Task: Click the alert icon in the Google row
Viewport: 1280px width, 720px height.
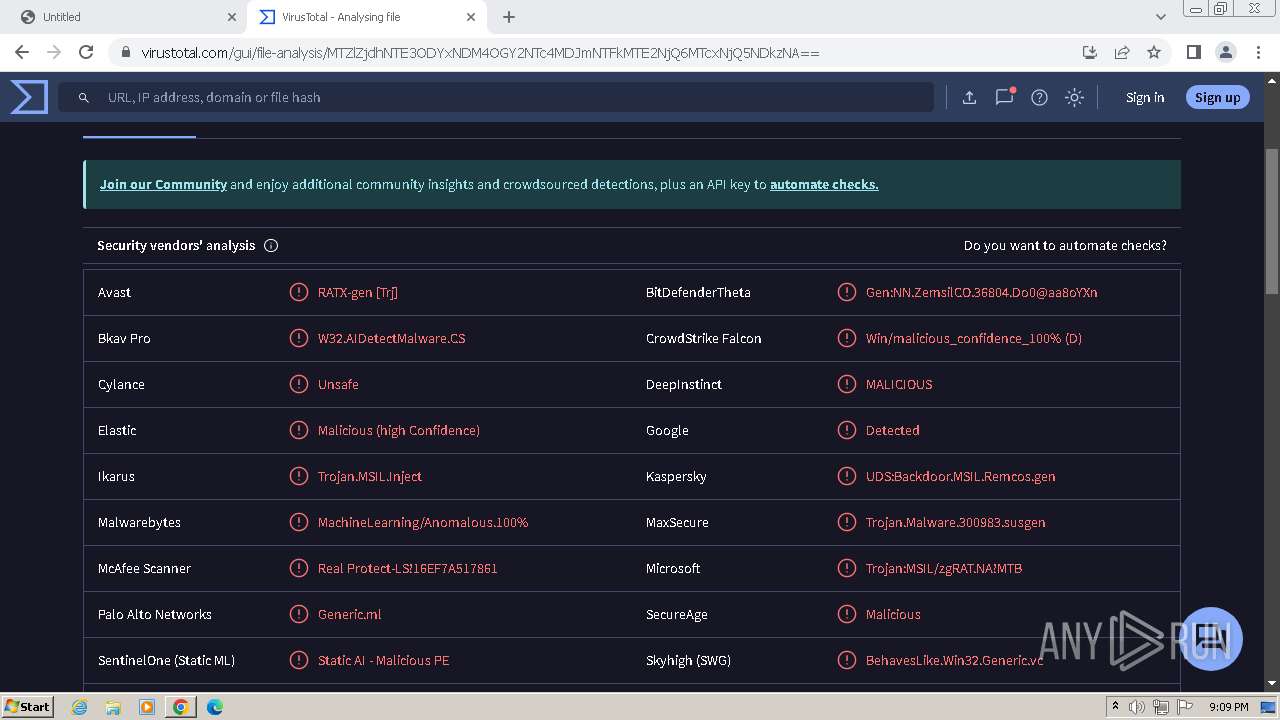Action: (x=846, y=430)
